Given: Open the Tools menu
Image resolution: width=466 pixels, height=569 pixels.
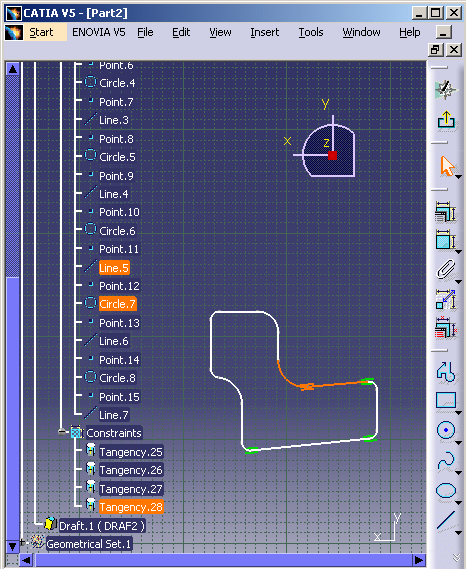Looking at the screenshot, I should [x=311, y=32].
